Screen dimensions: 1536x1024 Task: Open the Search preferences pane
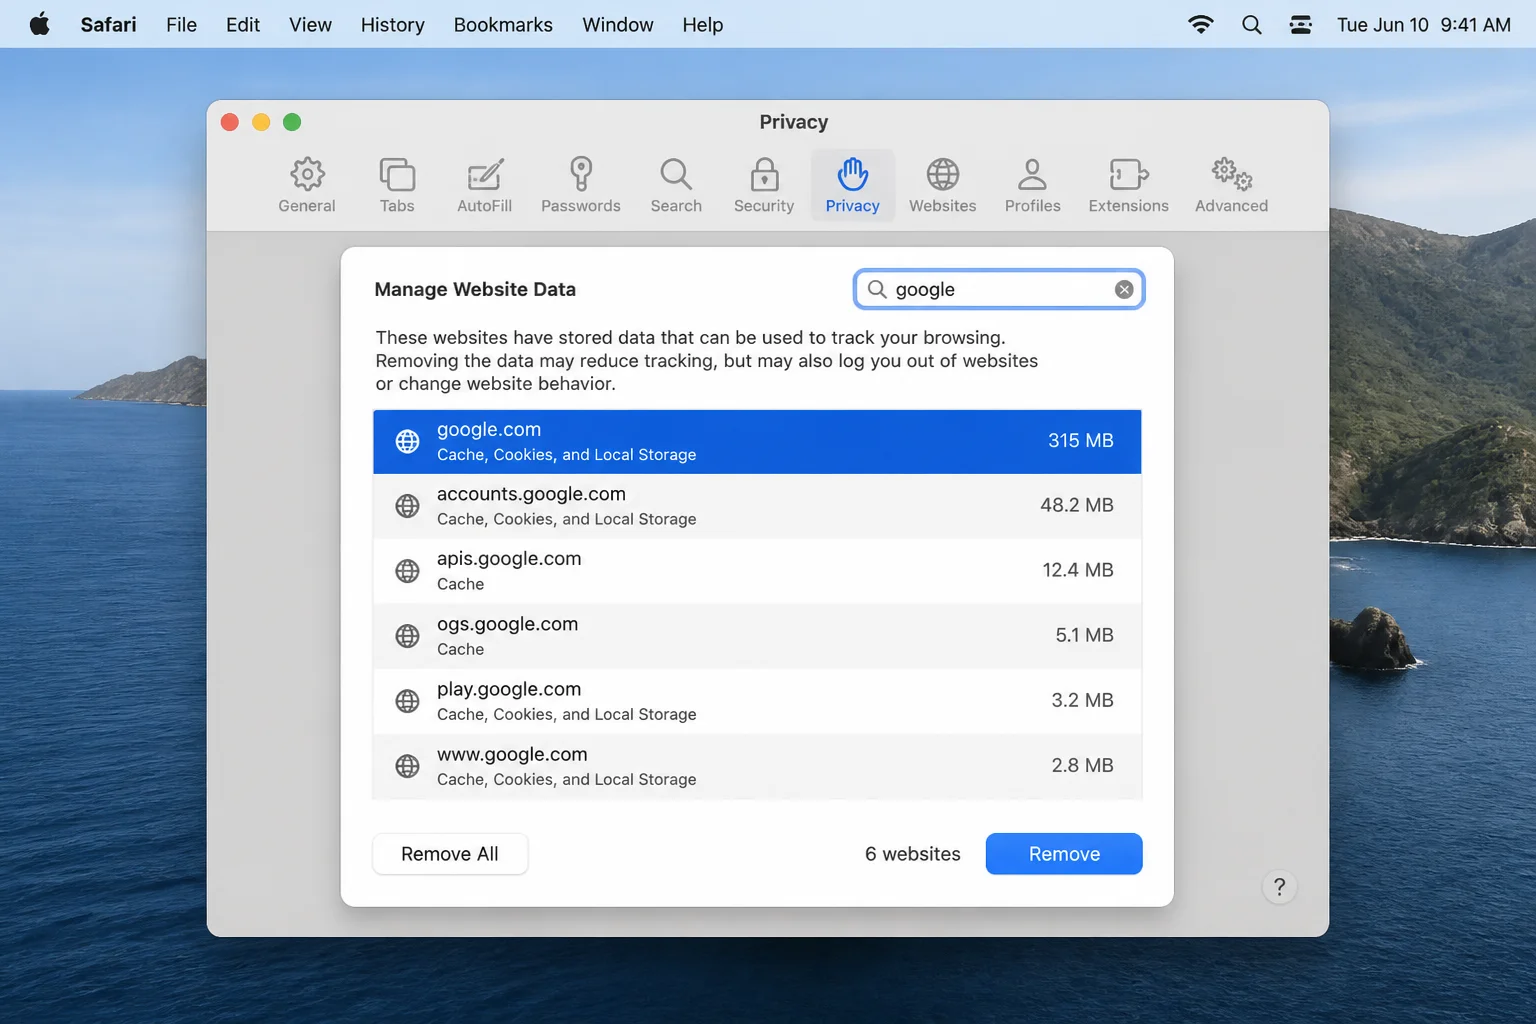[x=676, y=186]
